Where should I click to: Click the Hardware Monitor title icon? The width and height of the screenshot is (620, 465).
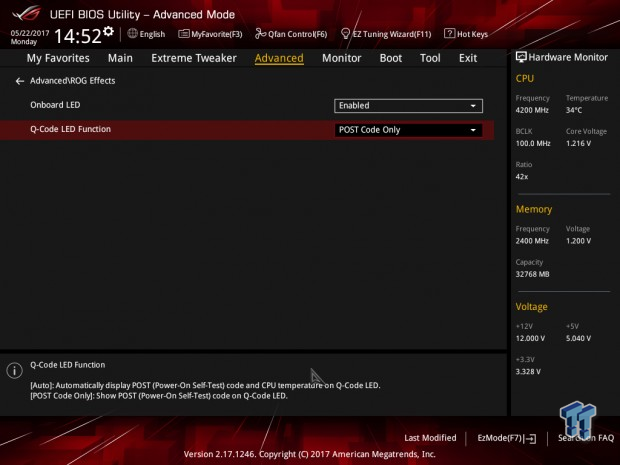coord(521,57)
